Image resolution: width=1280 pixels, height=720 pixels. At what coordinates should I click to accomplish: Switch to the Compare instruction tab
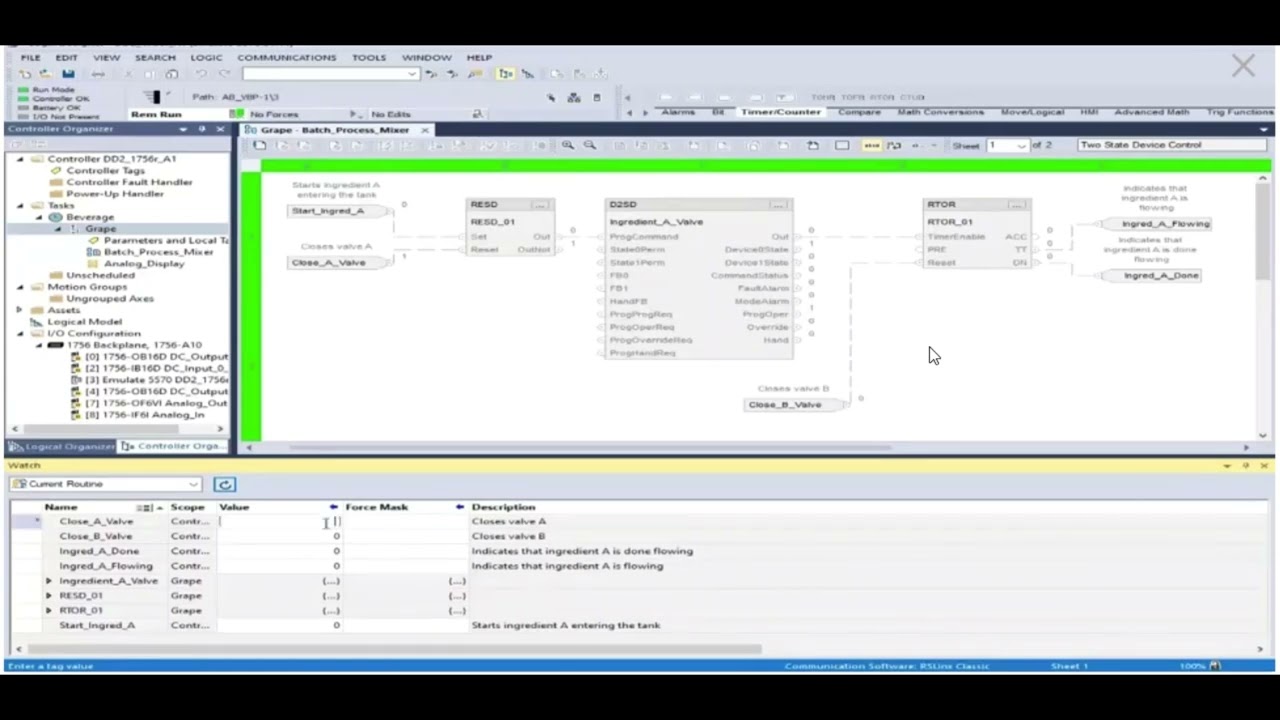pyautogui.click(x=859, y=112)
